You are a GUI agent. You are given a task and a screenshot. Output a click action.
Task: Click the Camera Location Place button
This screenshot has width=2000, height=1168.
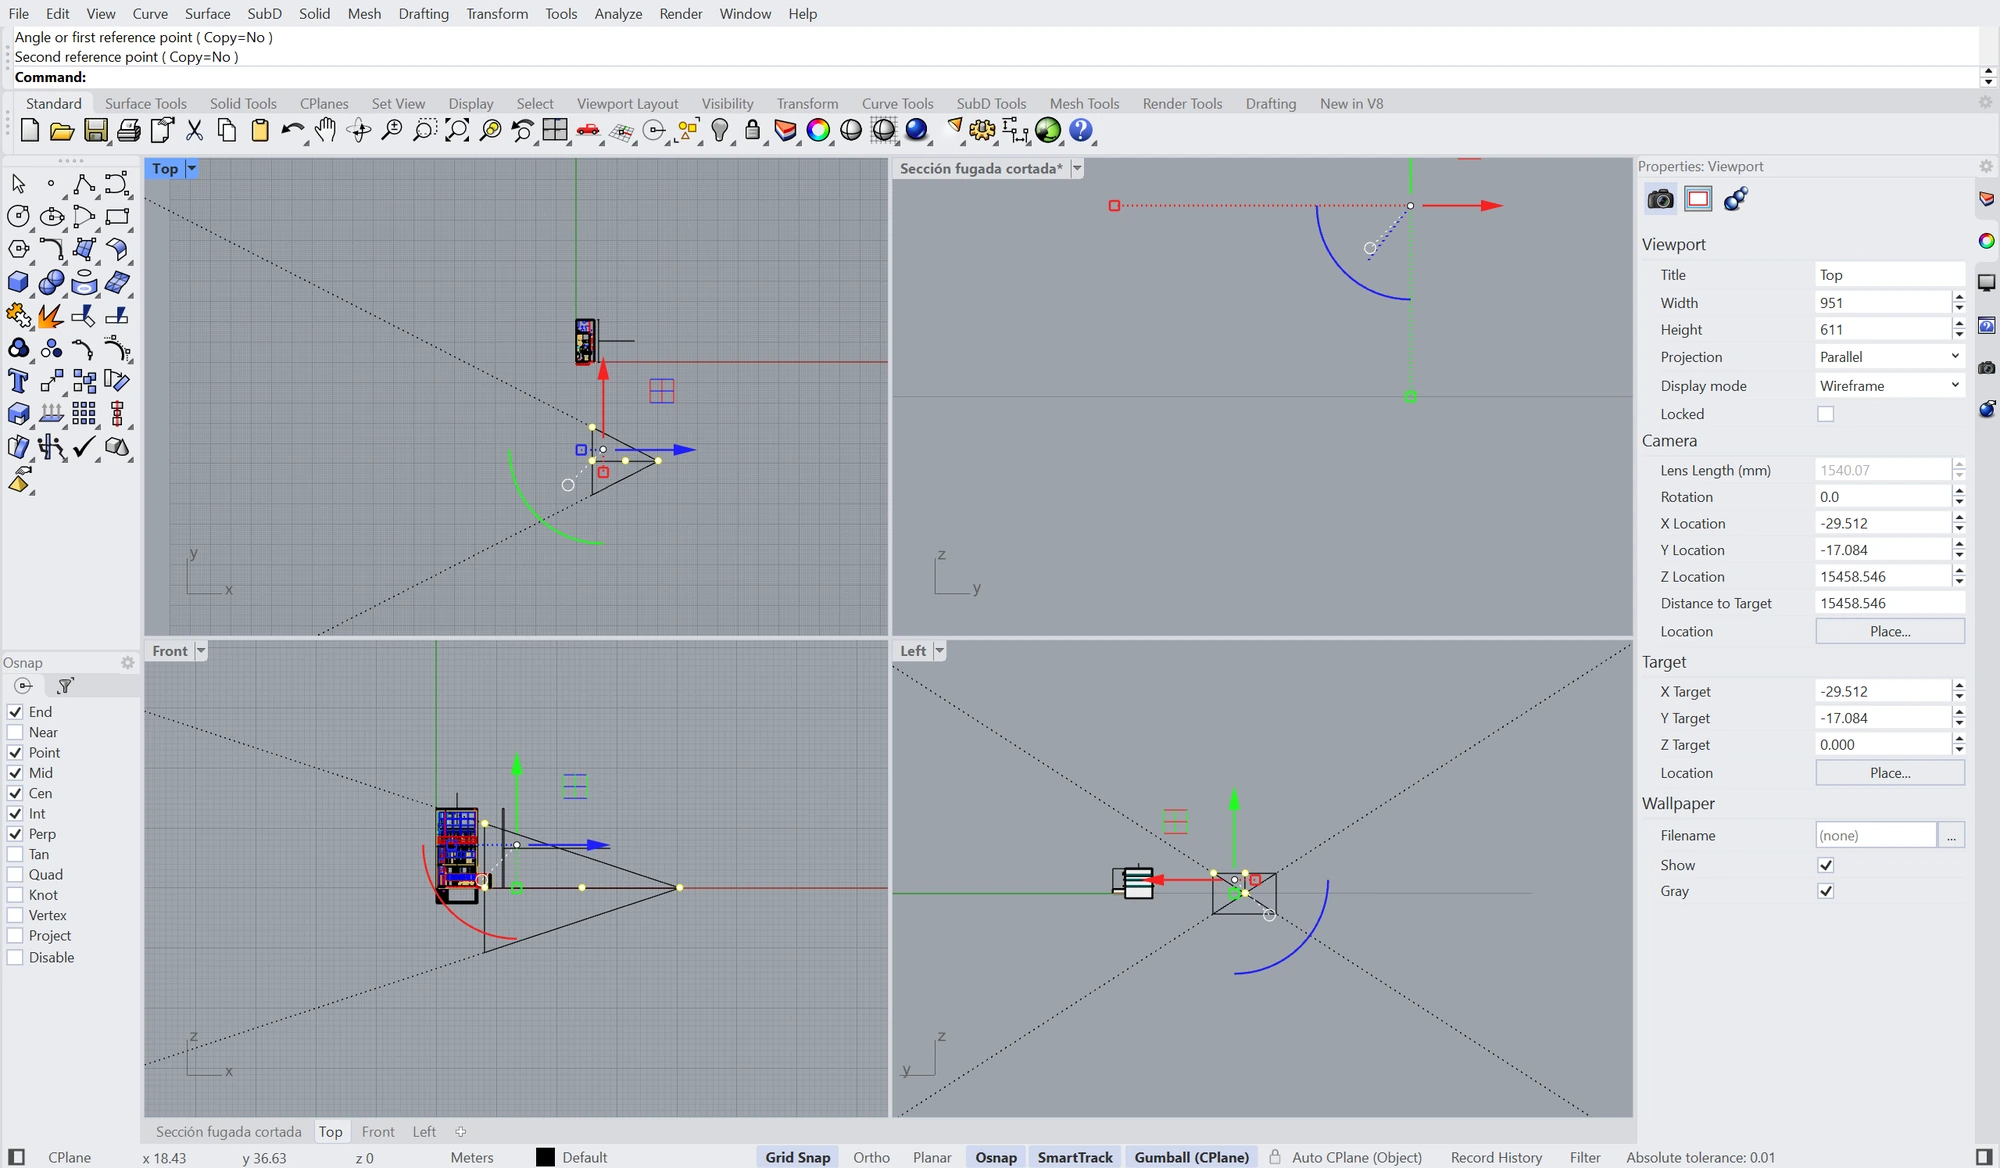pyautogui.click(x=1890, y=631)
